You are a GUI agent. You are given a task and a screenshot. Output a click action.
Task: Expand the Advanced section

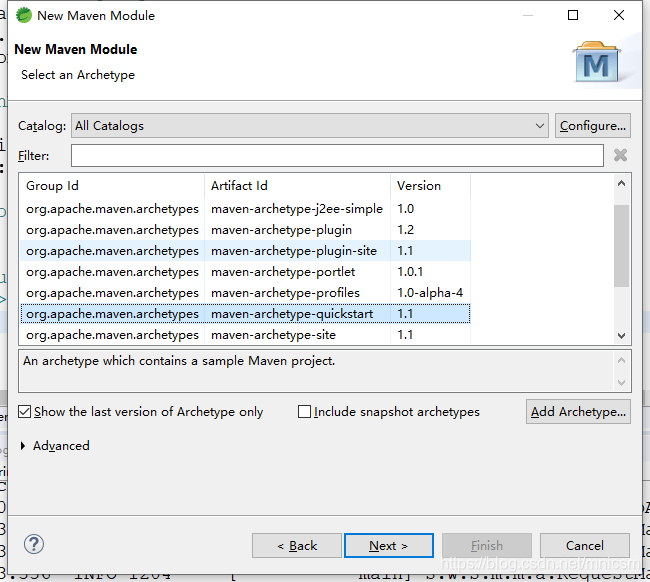click(x=23, y=446)
